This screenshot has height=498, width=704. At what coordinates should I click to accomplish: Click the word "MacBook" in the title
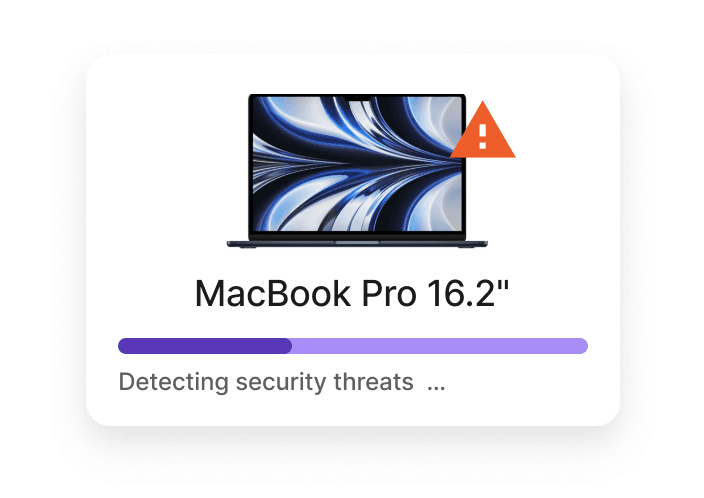(x=273, y=294)
